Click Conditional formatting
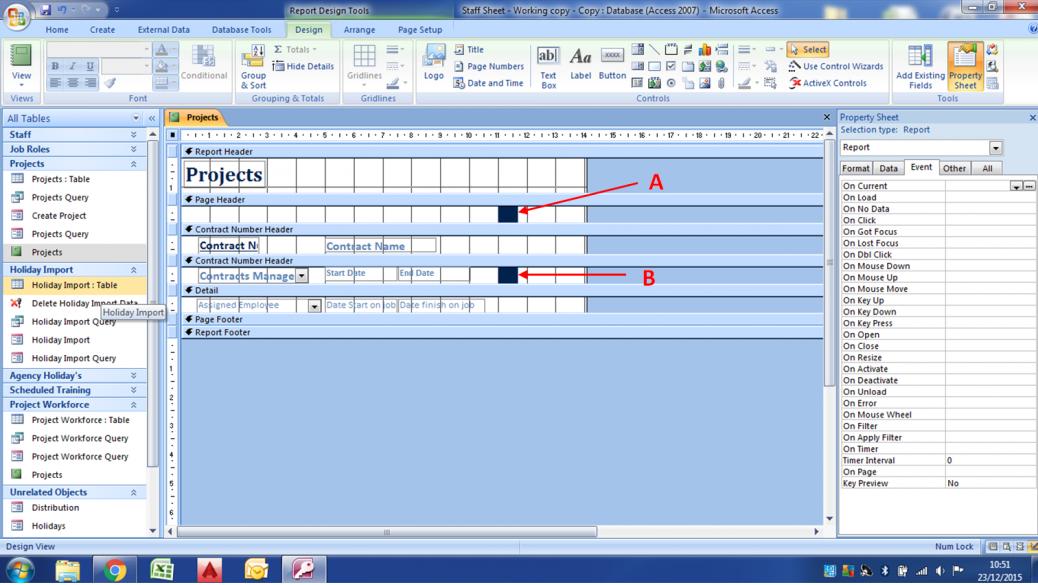 pyautogui.click(x=203, y=63)
